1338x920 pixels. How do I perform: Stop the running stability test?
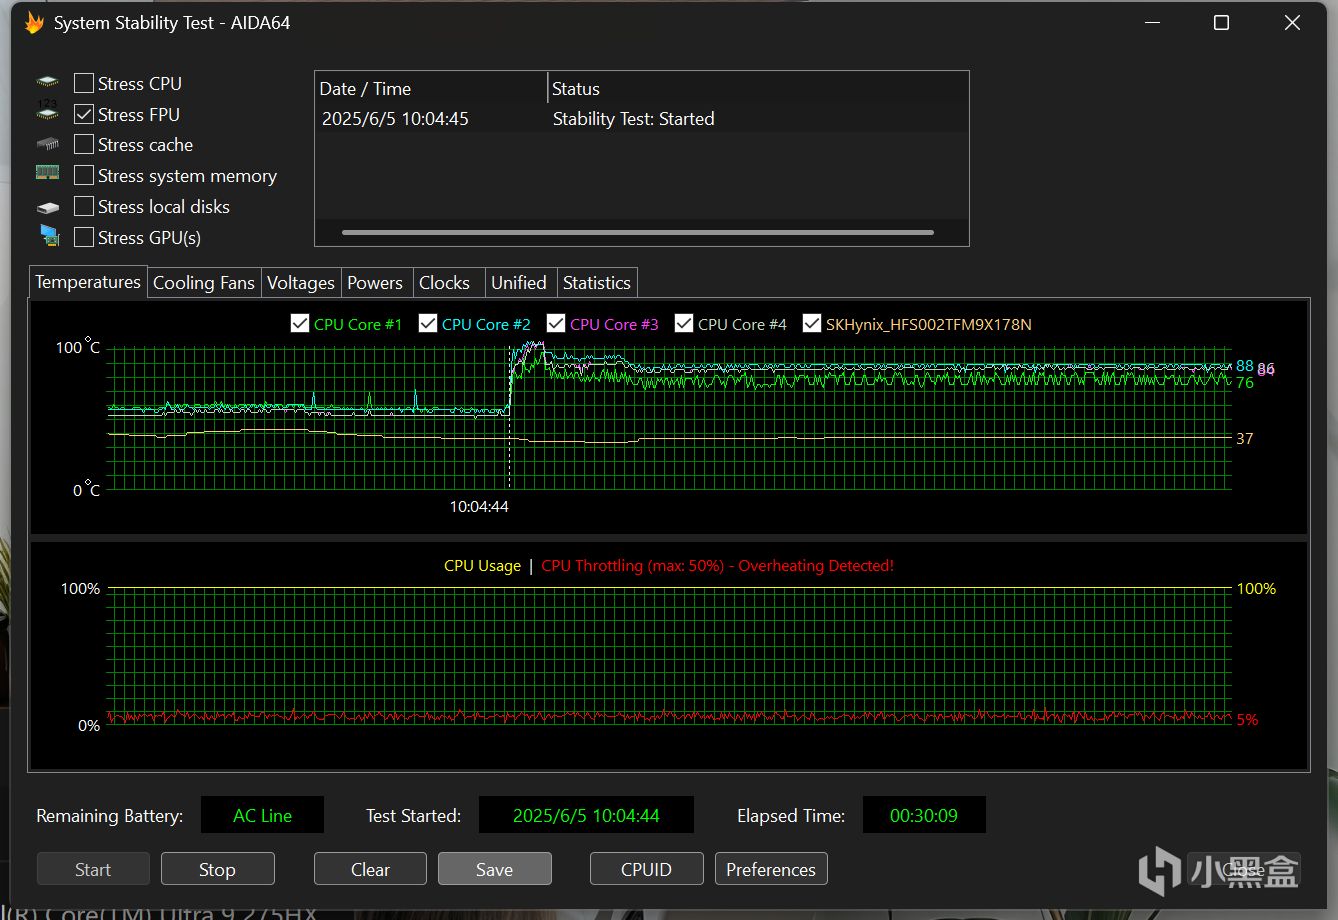(217, 869)
